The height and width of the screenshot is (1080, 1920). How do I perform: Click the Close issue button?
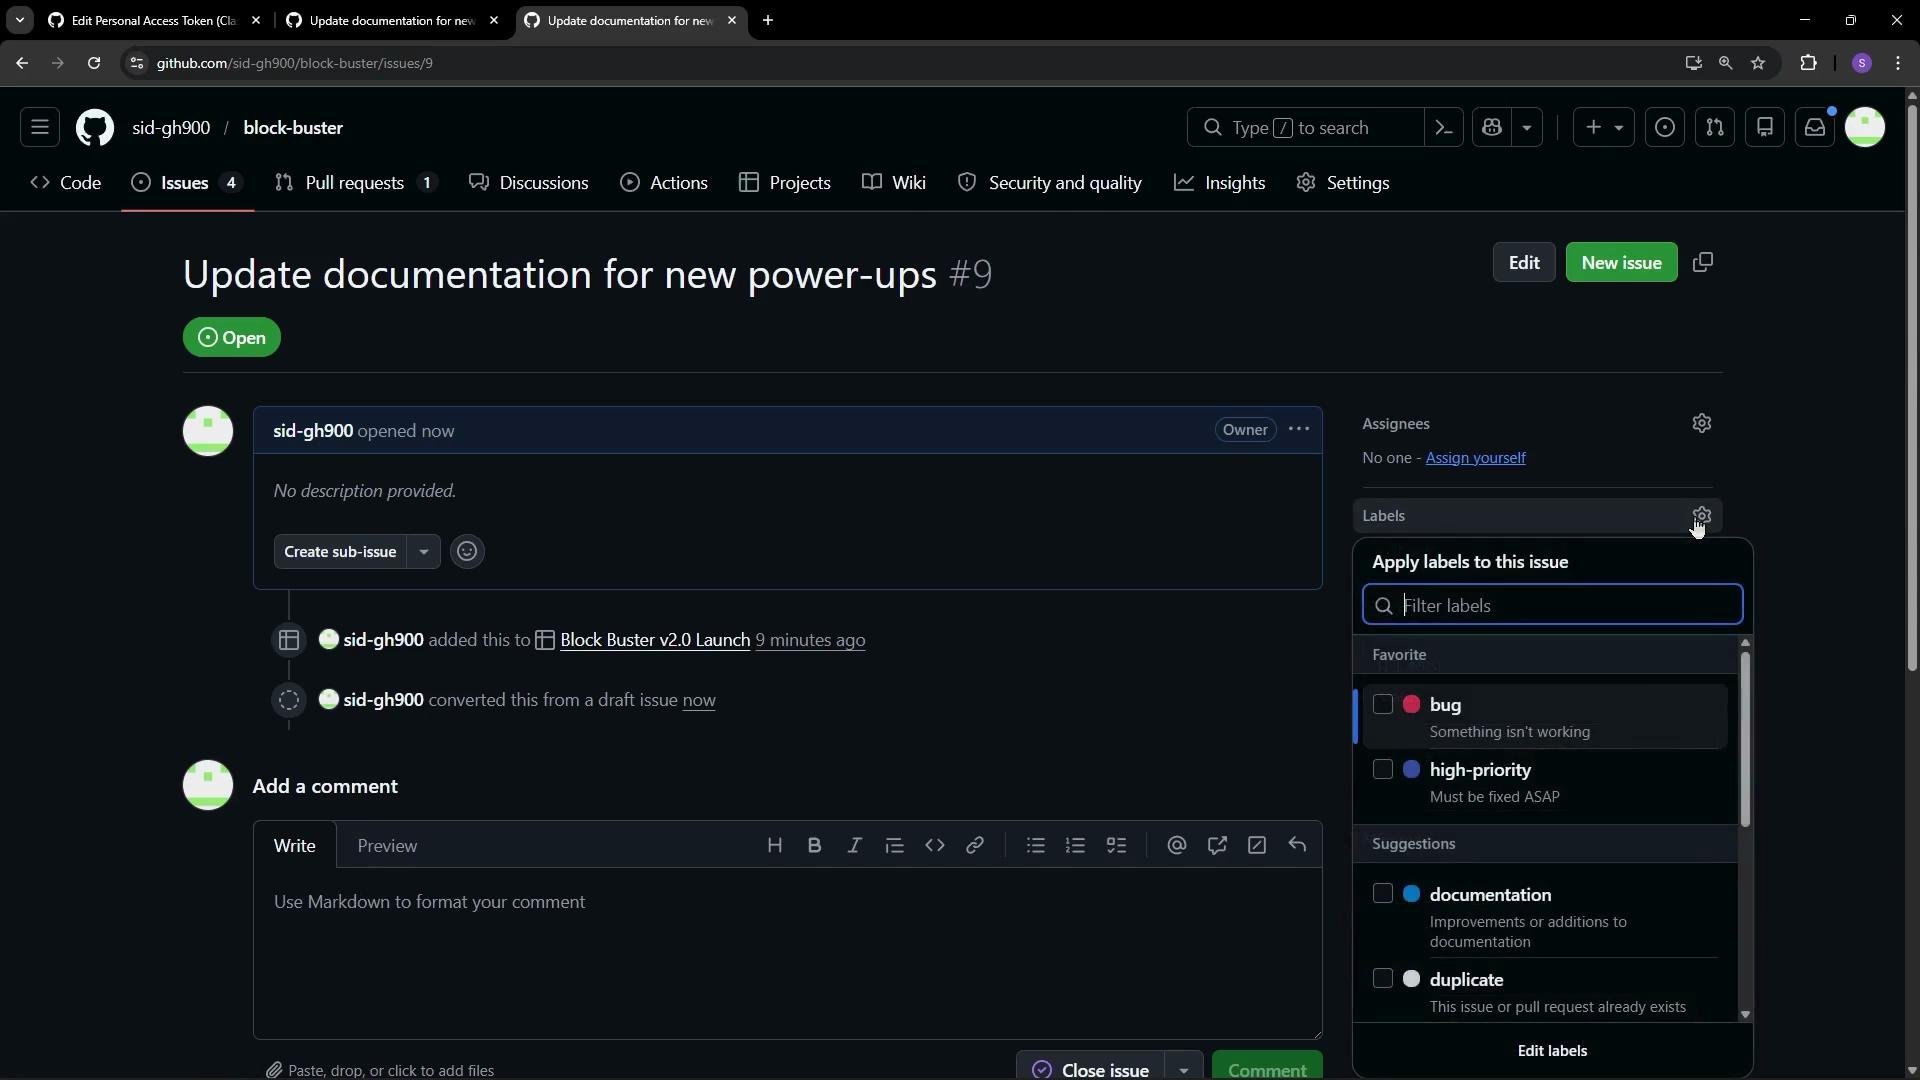pyautogui.click(x=1091, y=1069)
